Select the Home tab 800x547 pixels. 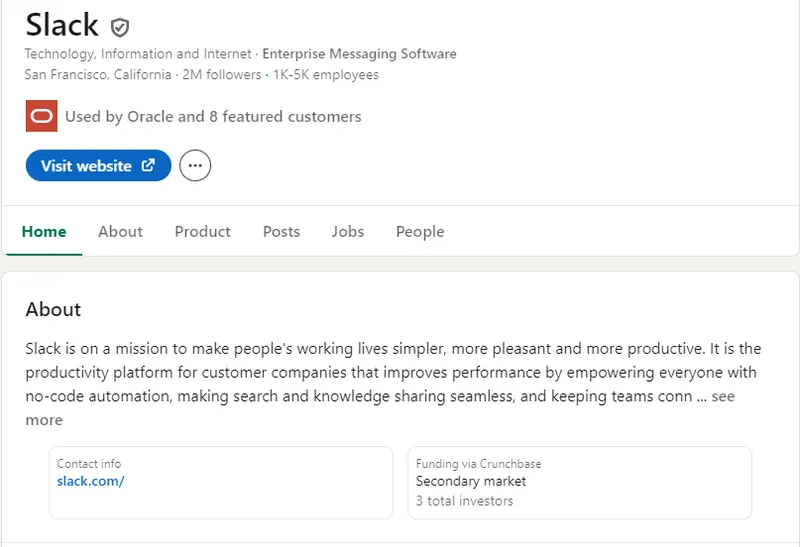point(44,232)
